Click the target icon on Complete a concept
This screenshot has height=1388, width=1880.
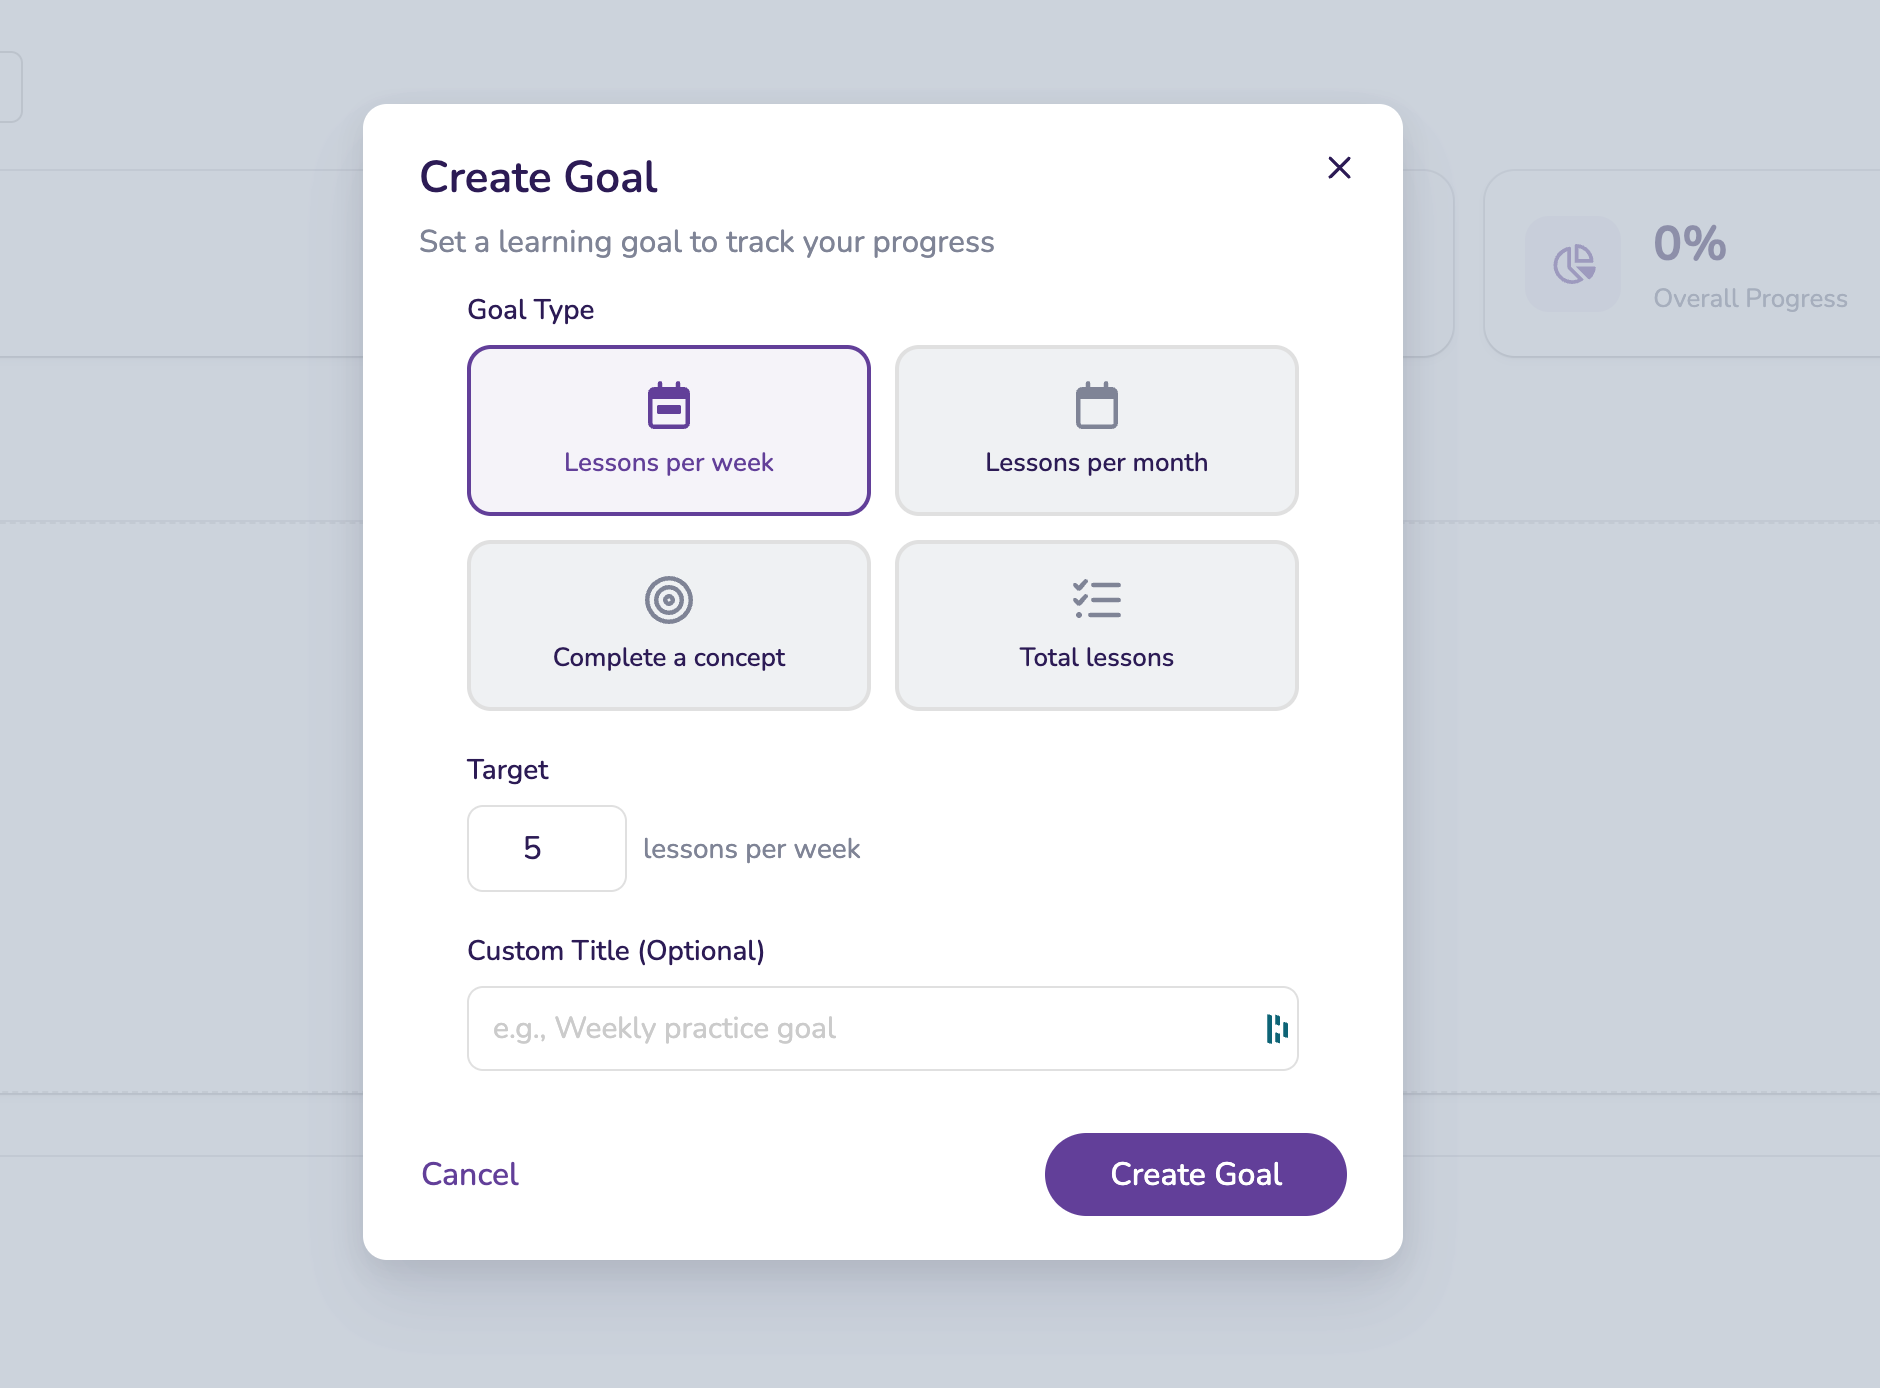pyautogui.click(x=668, y=600)
